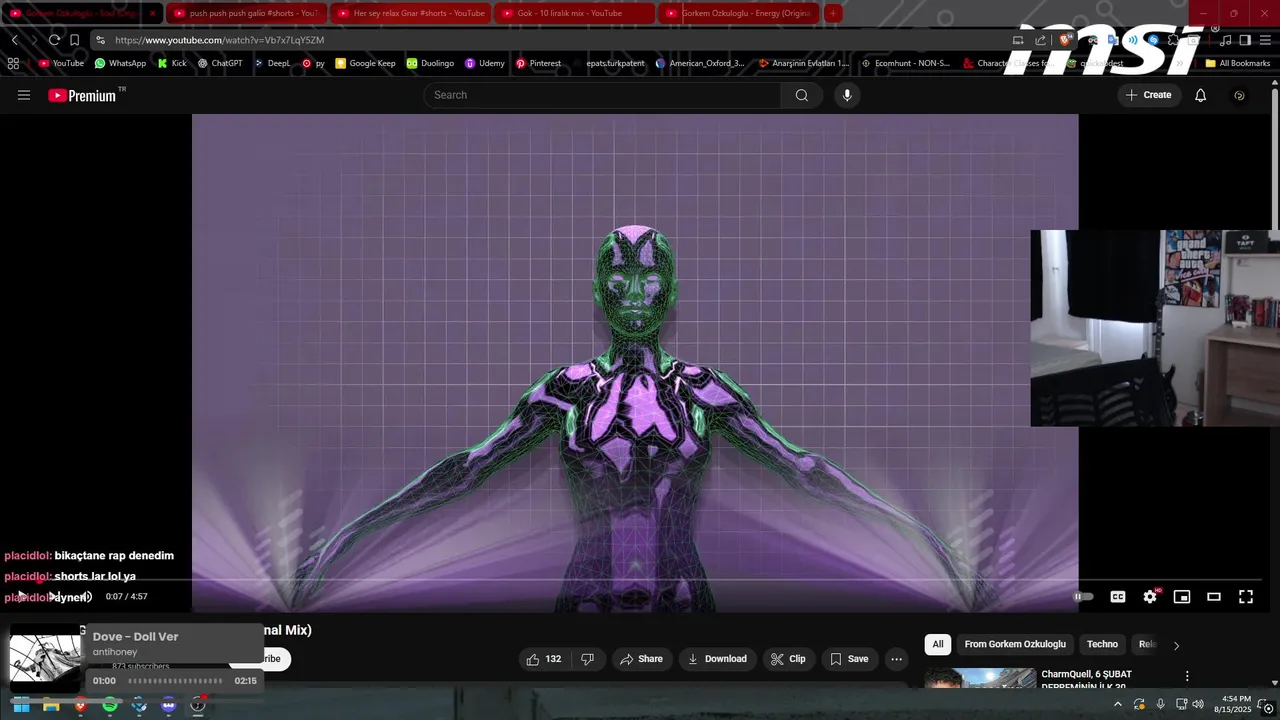Select the All filter chip

pos(937,644)
